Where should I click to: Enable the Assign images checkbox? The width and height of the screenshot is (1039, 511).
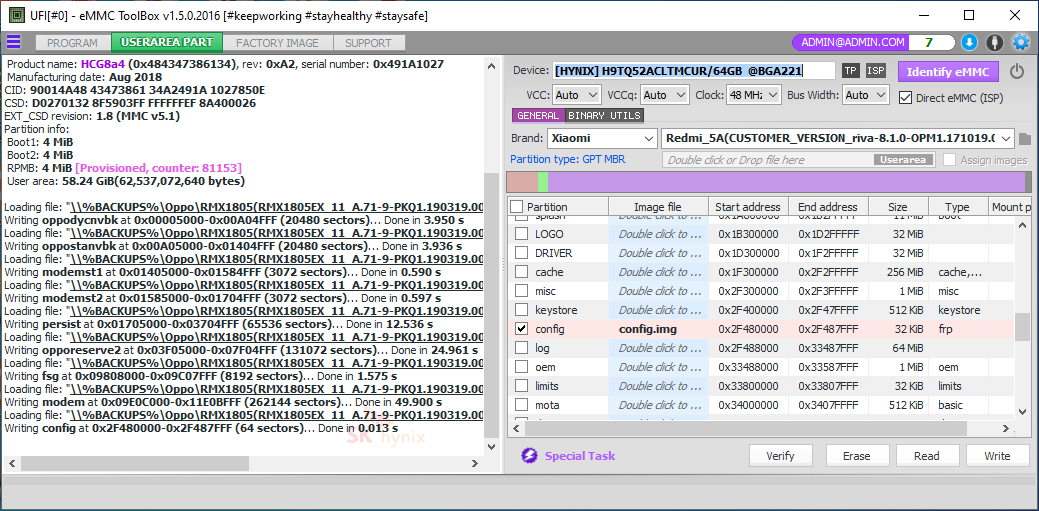[x=949, y=160]
